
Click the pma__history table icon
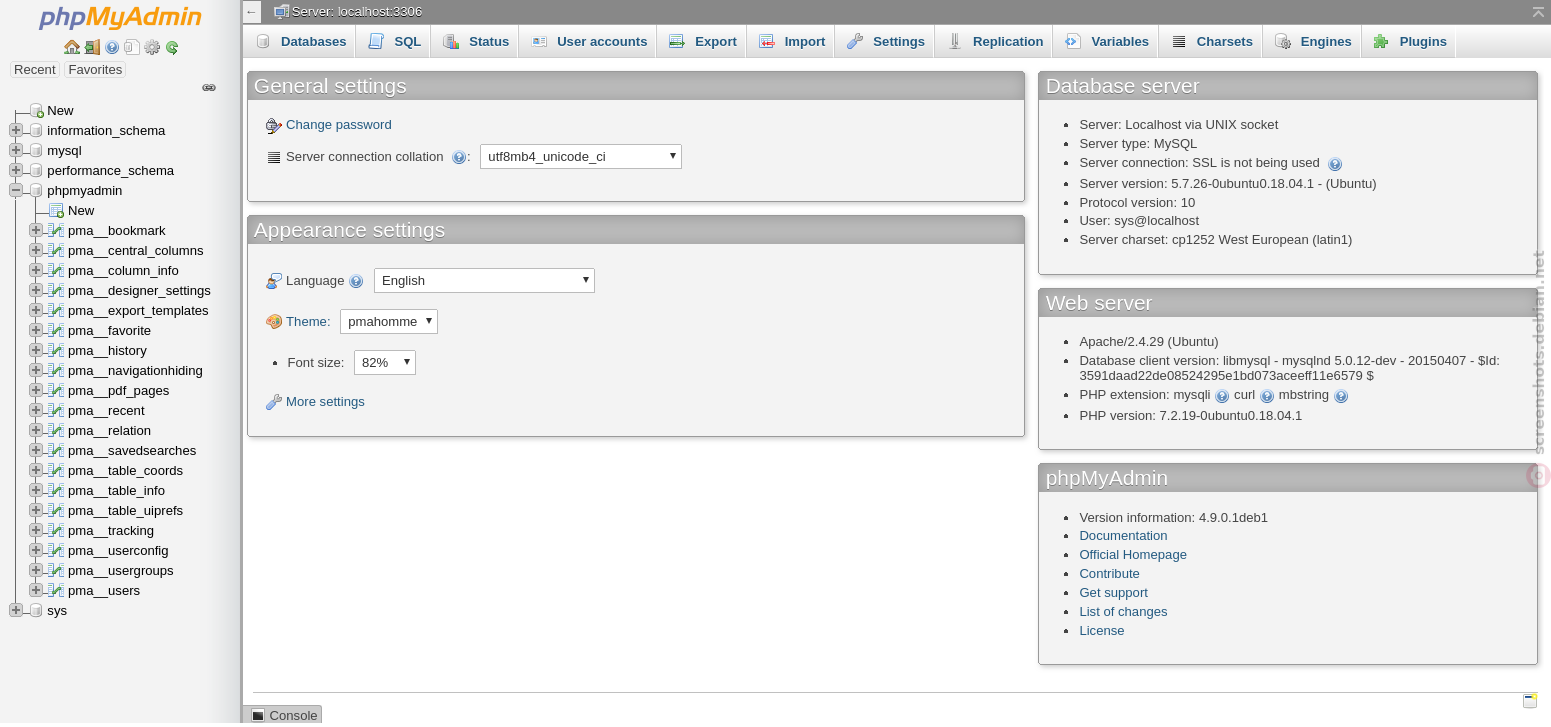pyautogui.click(x=56, y=350)
